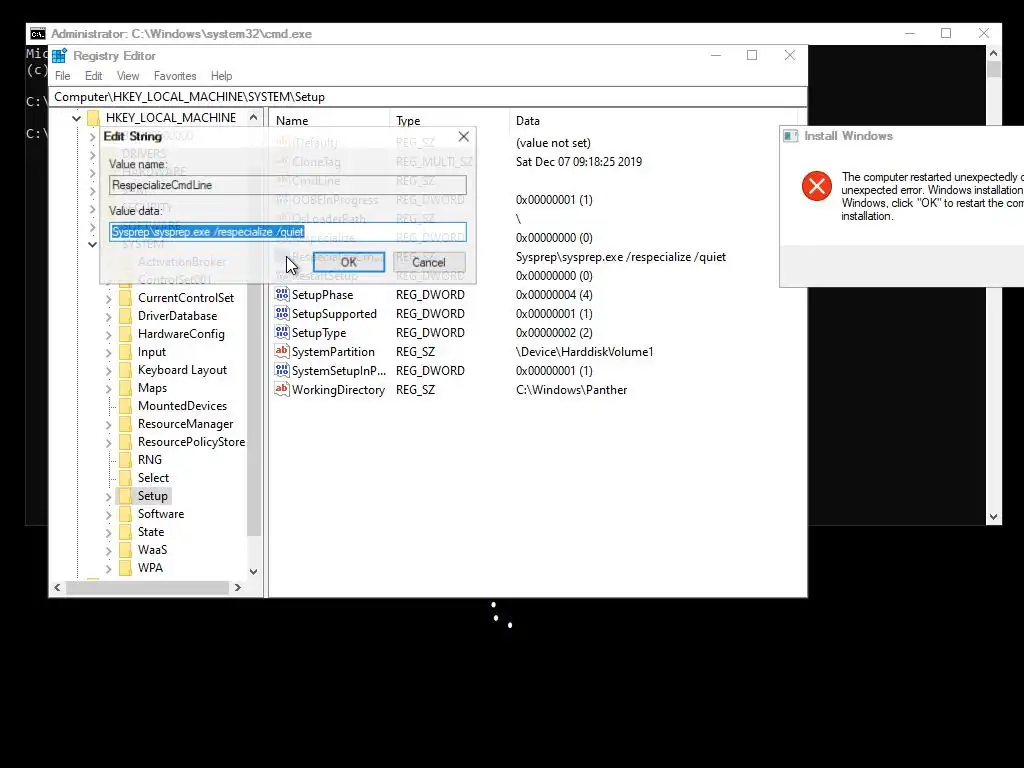Image resolution: width=1024 pixels, height=768 pixels.
Task: Click the ResourcePolicyStore folder icon
Action: point(125,442)
